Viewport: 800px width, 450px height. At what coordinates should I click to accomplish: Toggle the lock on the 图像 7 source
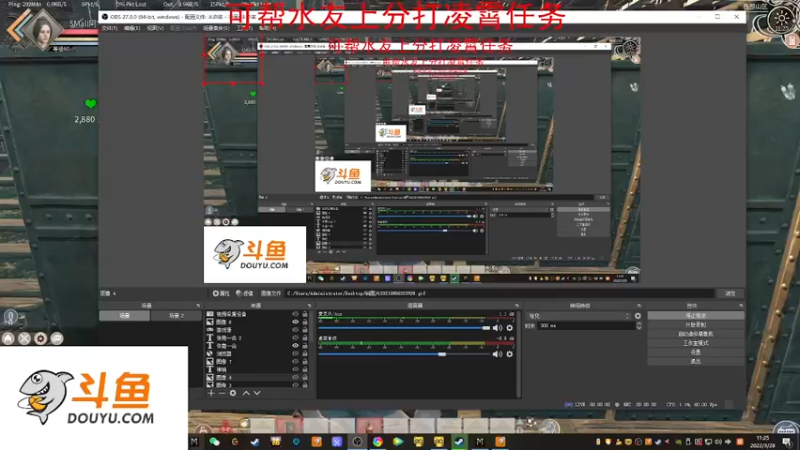(x=305, y=361)
